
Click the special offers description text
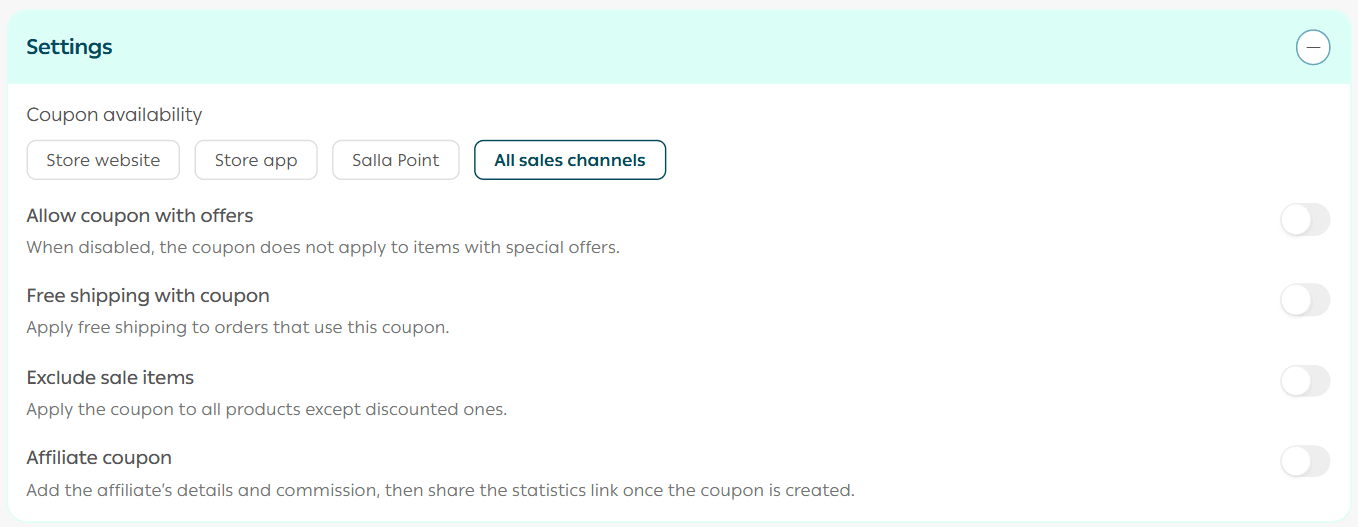pos(323,247)
